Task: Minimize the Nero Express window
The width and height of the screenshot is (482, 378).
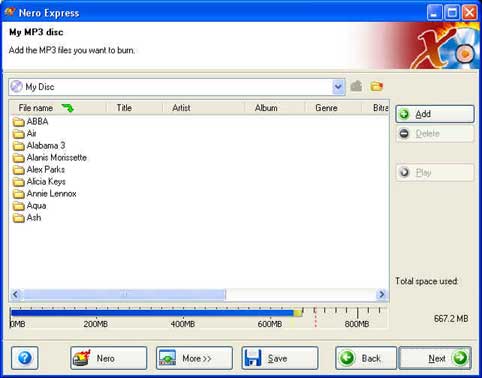Action: tap(434, 13)
